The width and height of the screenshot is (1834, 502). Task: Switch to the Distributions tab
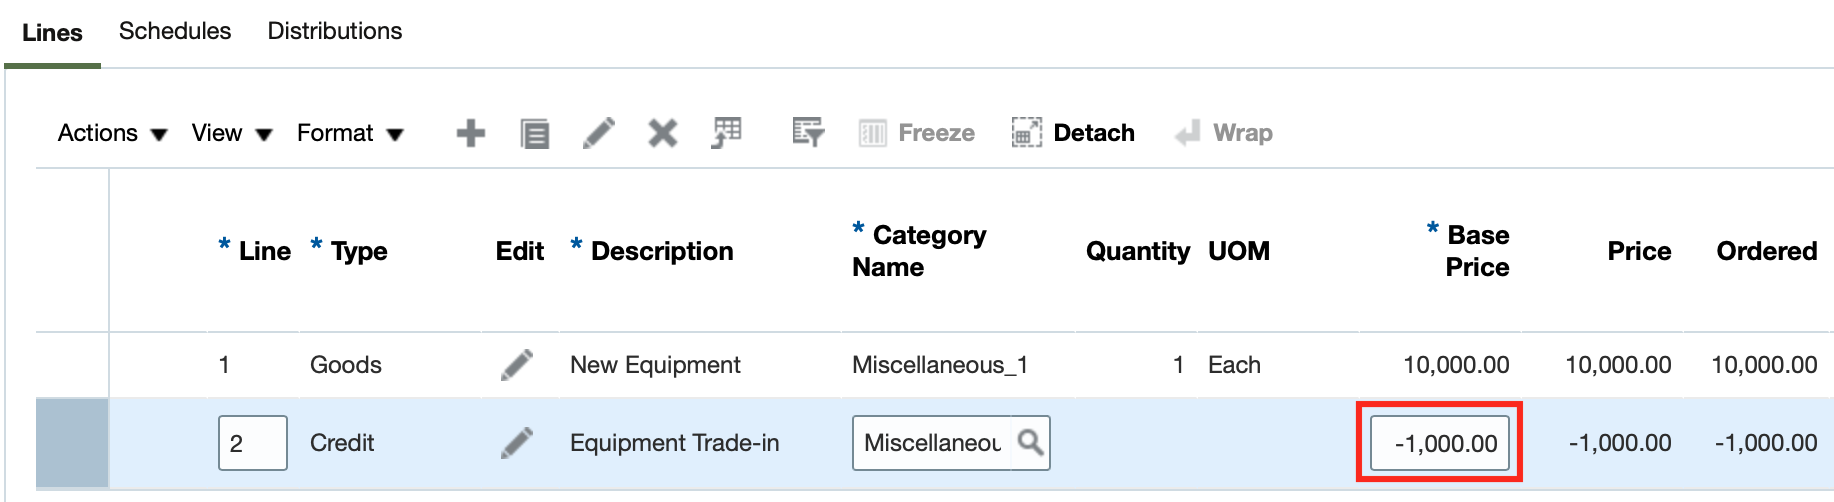point(335,31)
